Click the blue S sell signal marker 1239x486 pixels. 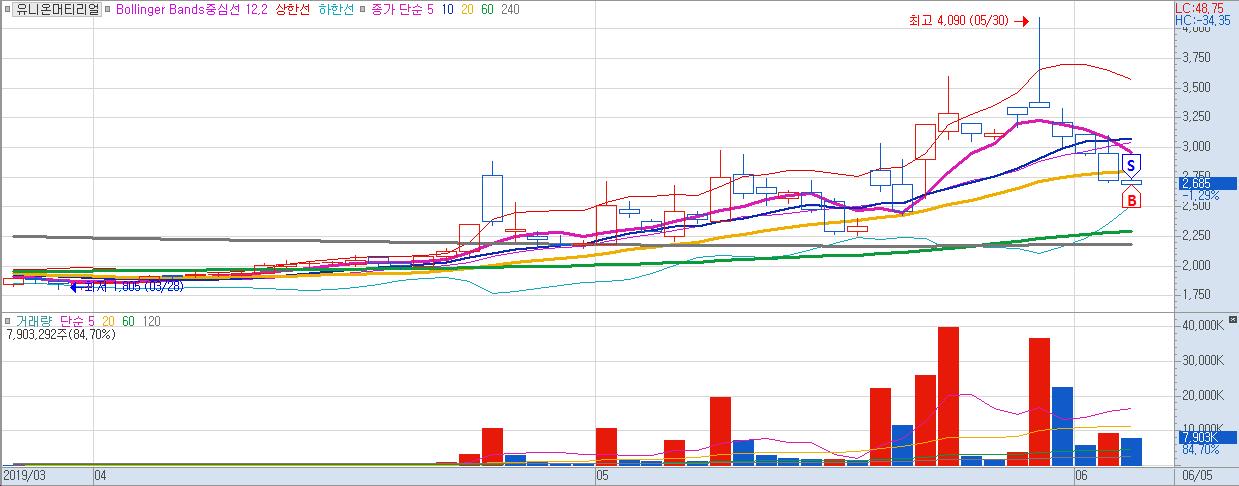(x=1131, y=167)
